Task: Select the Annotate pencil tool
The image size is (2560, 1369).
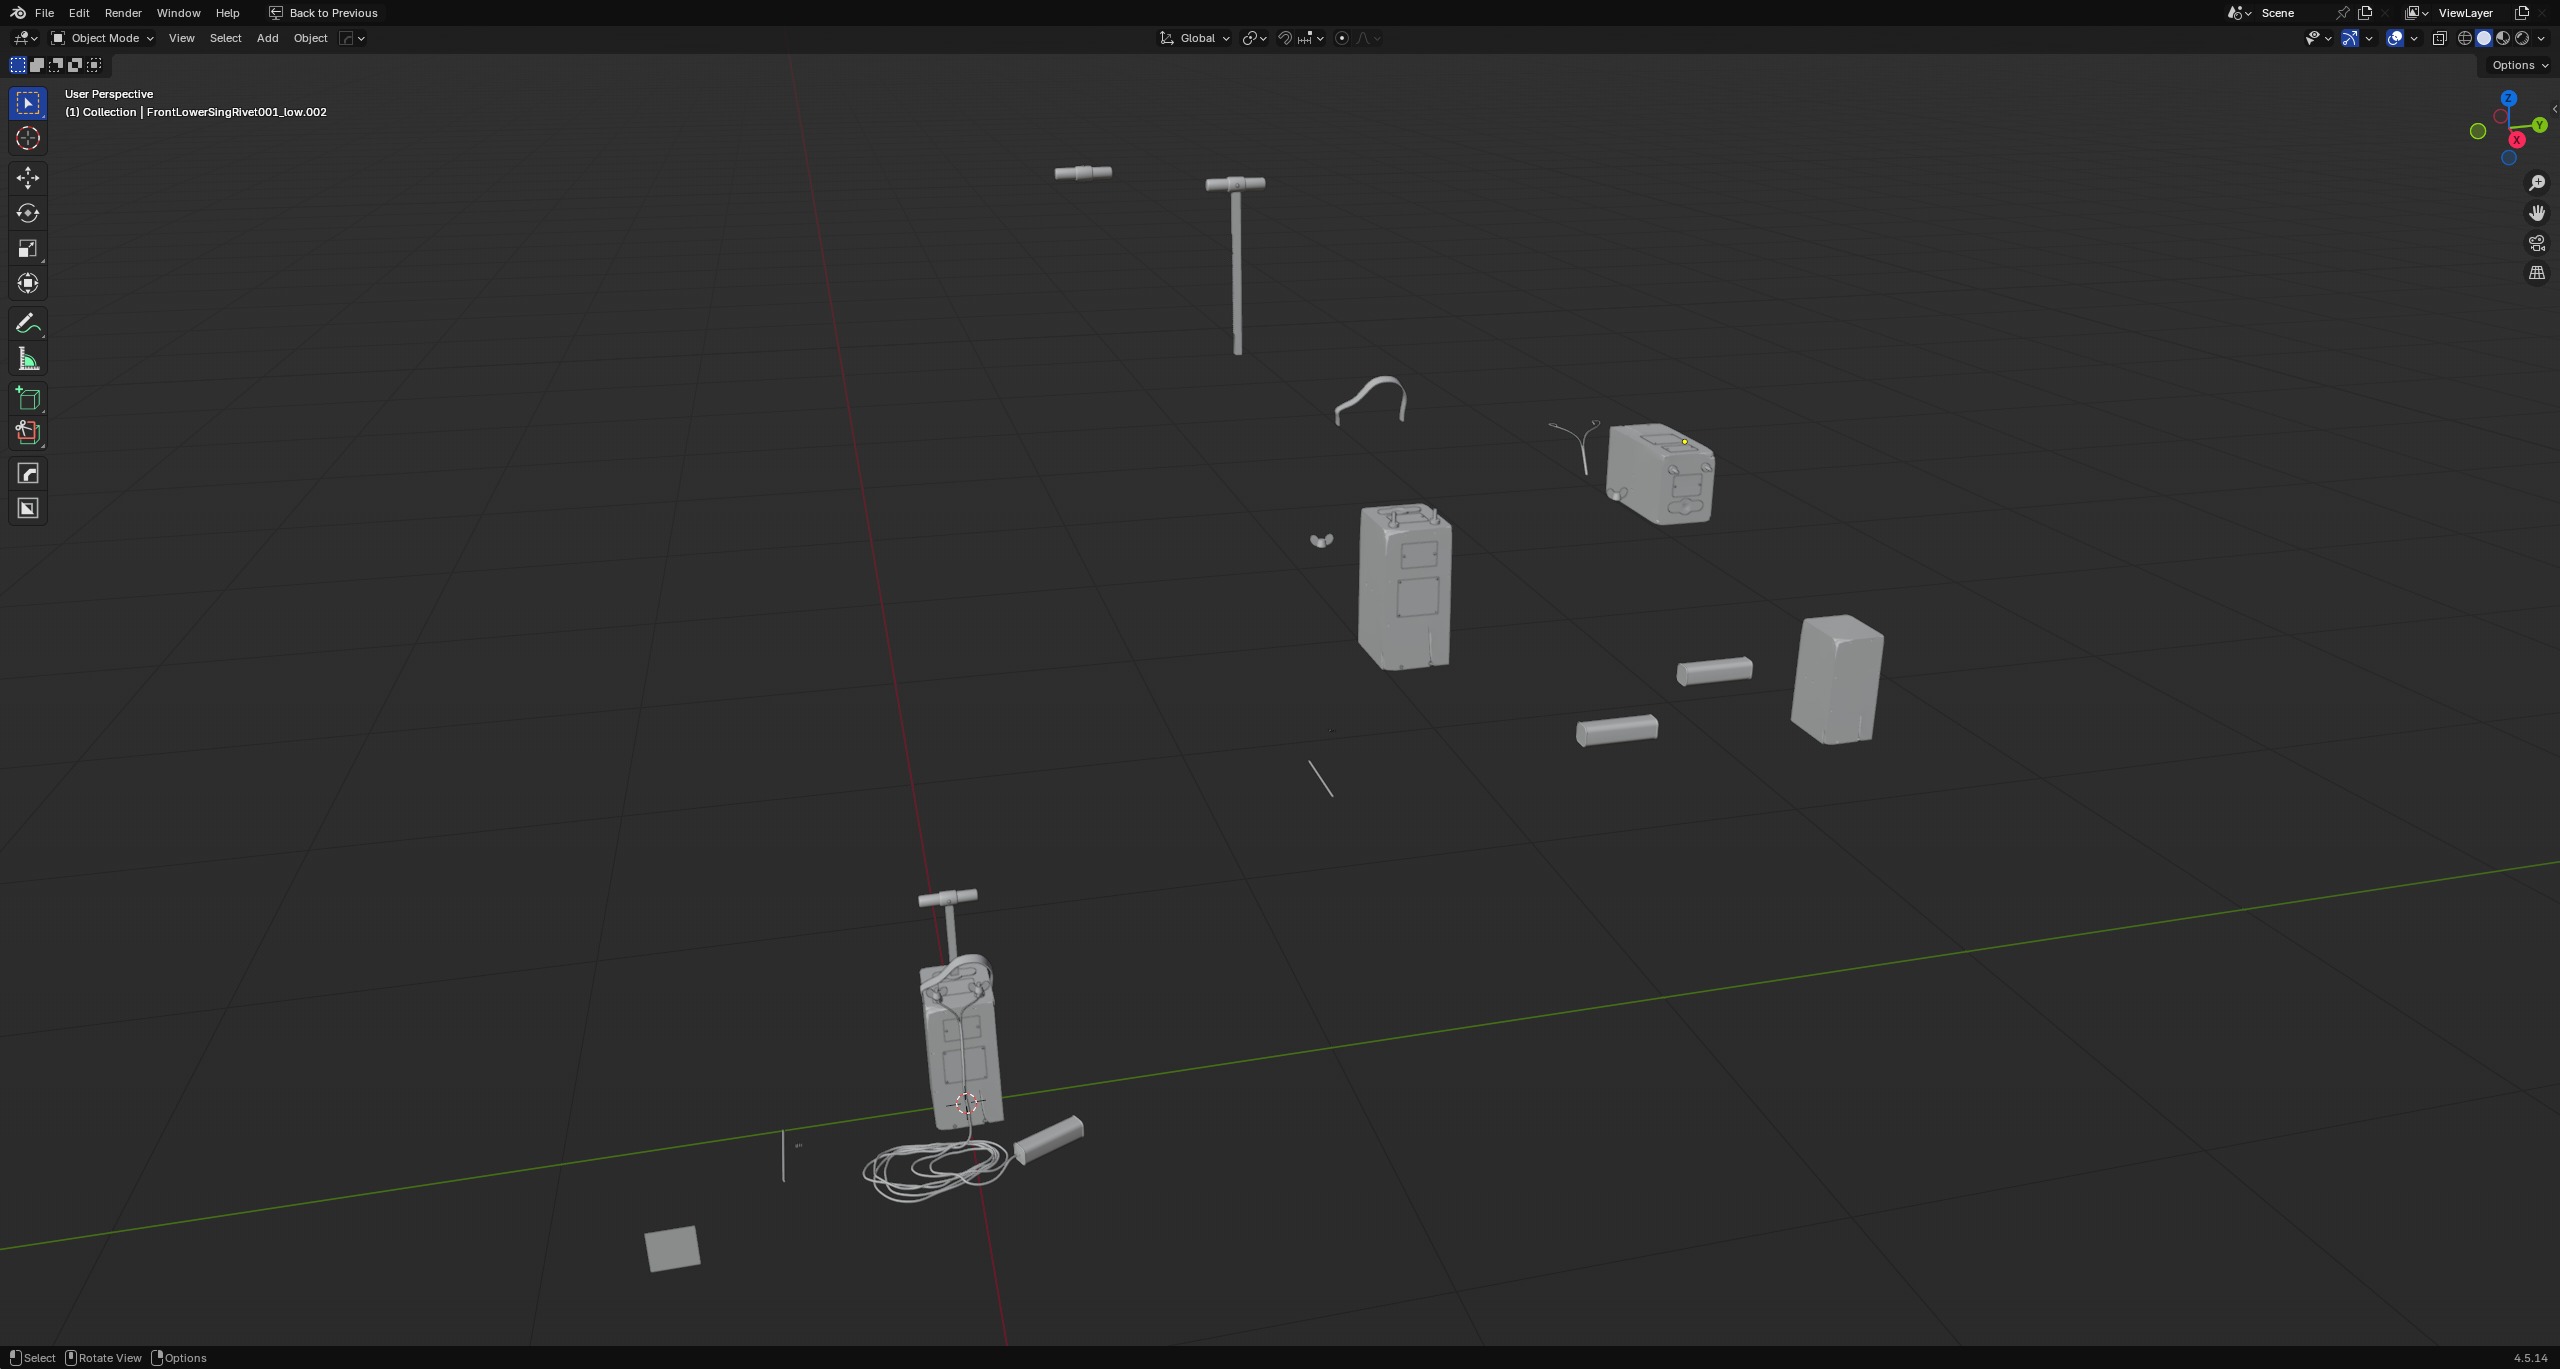Action: 27,324
